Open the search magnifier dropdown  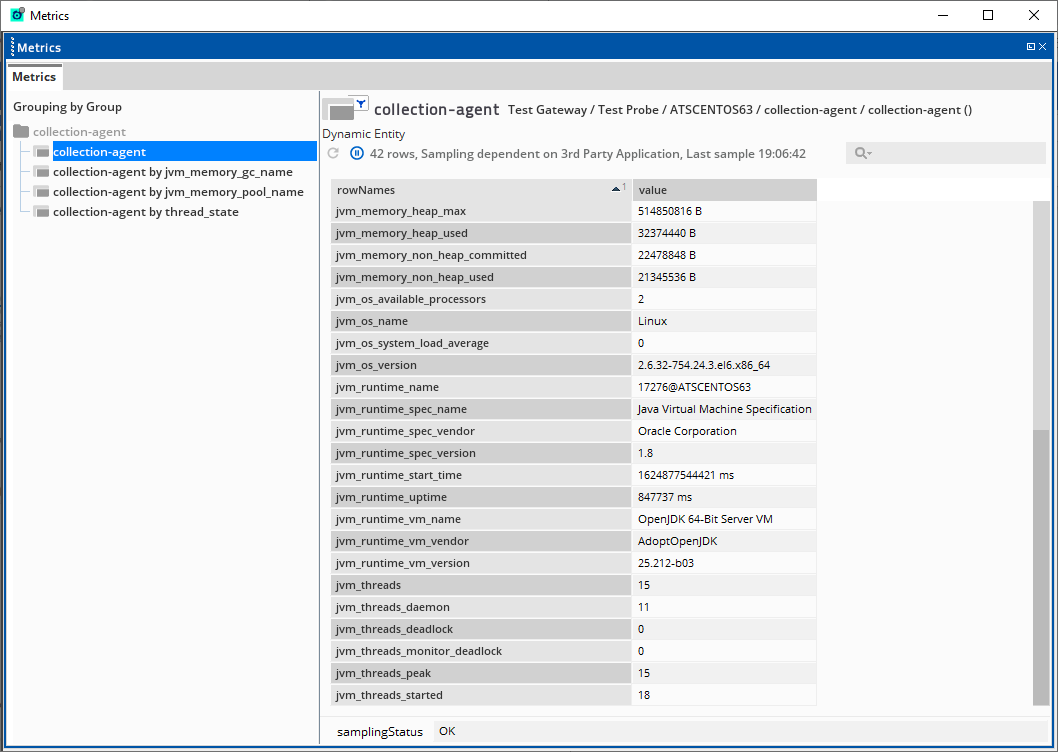(x=863, y=153)
